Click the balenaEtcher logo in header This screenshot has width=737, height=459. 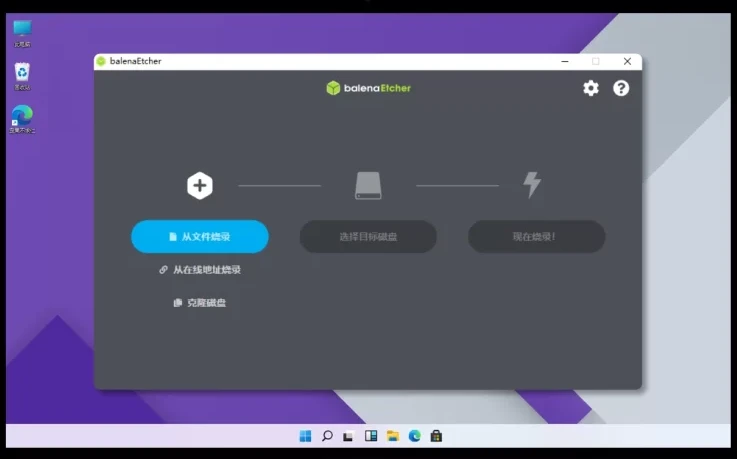(x=368, y=88)
